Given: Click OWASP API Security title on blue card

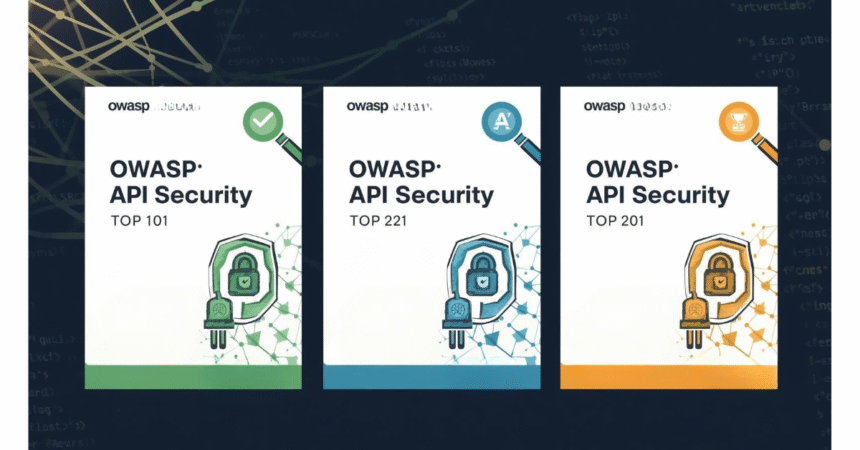Looking at the screenshot, I should (x=421, y=182).
